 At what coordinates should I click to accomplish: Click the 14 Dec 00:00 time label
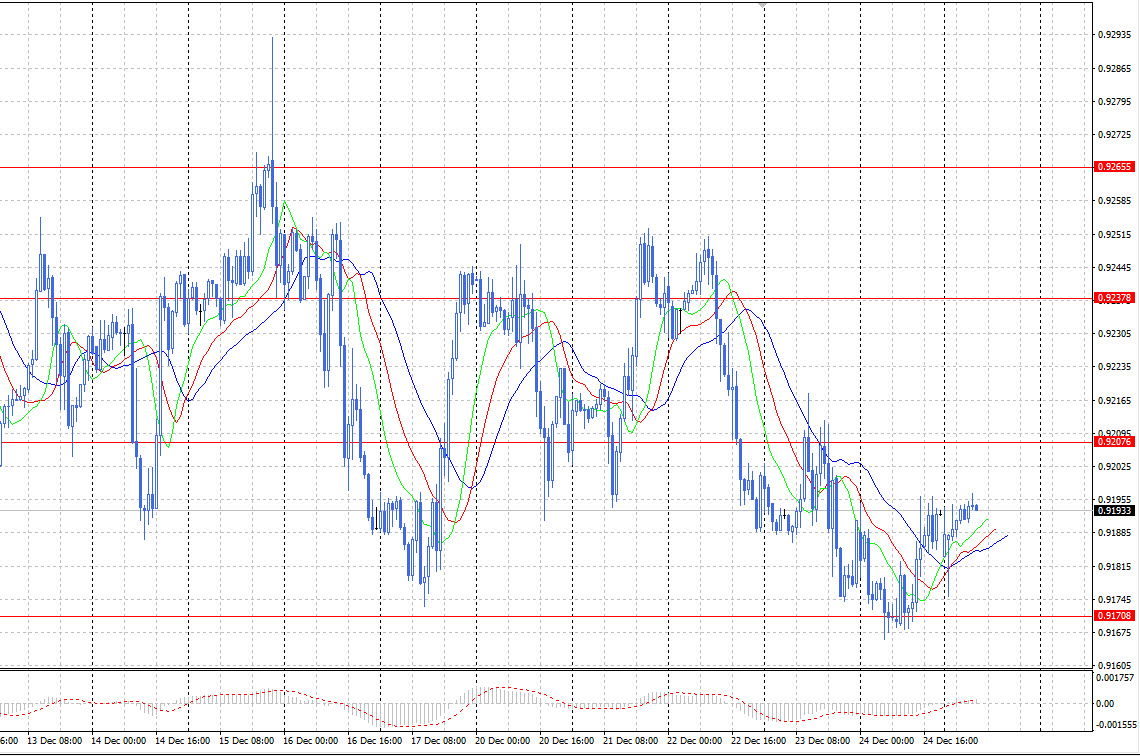[x=119, y=741]
